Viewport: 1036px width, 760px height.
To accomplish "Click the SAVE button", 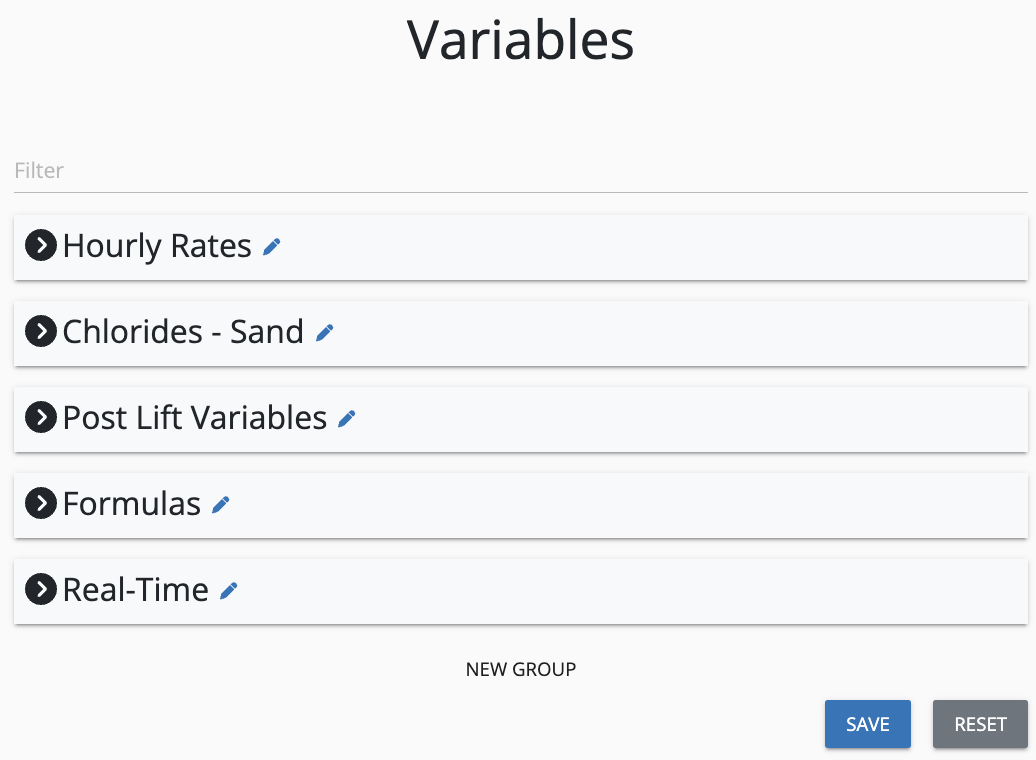I will [x=867, y=724].
